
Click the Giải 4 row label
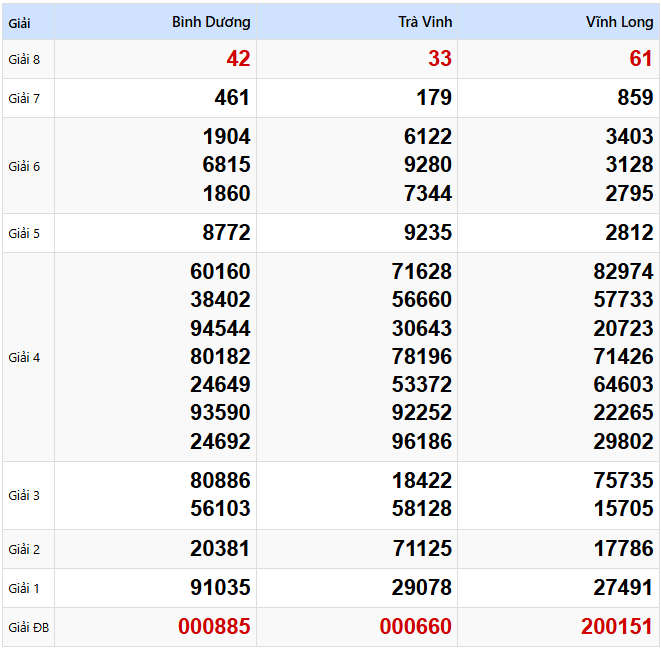tap(24, 357)
